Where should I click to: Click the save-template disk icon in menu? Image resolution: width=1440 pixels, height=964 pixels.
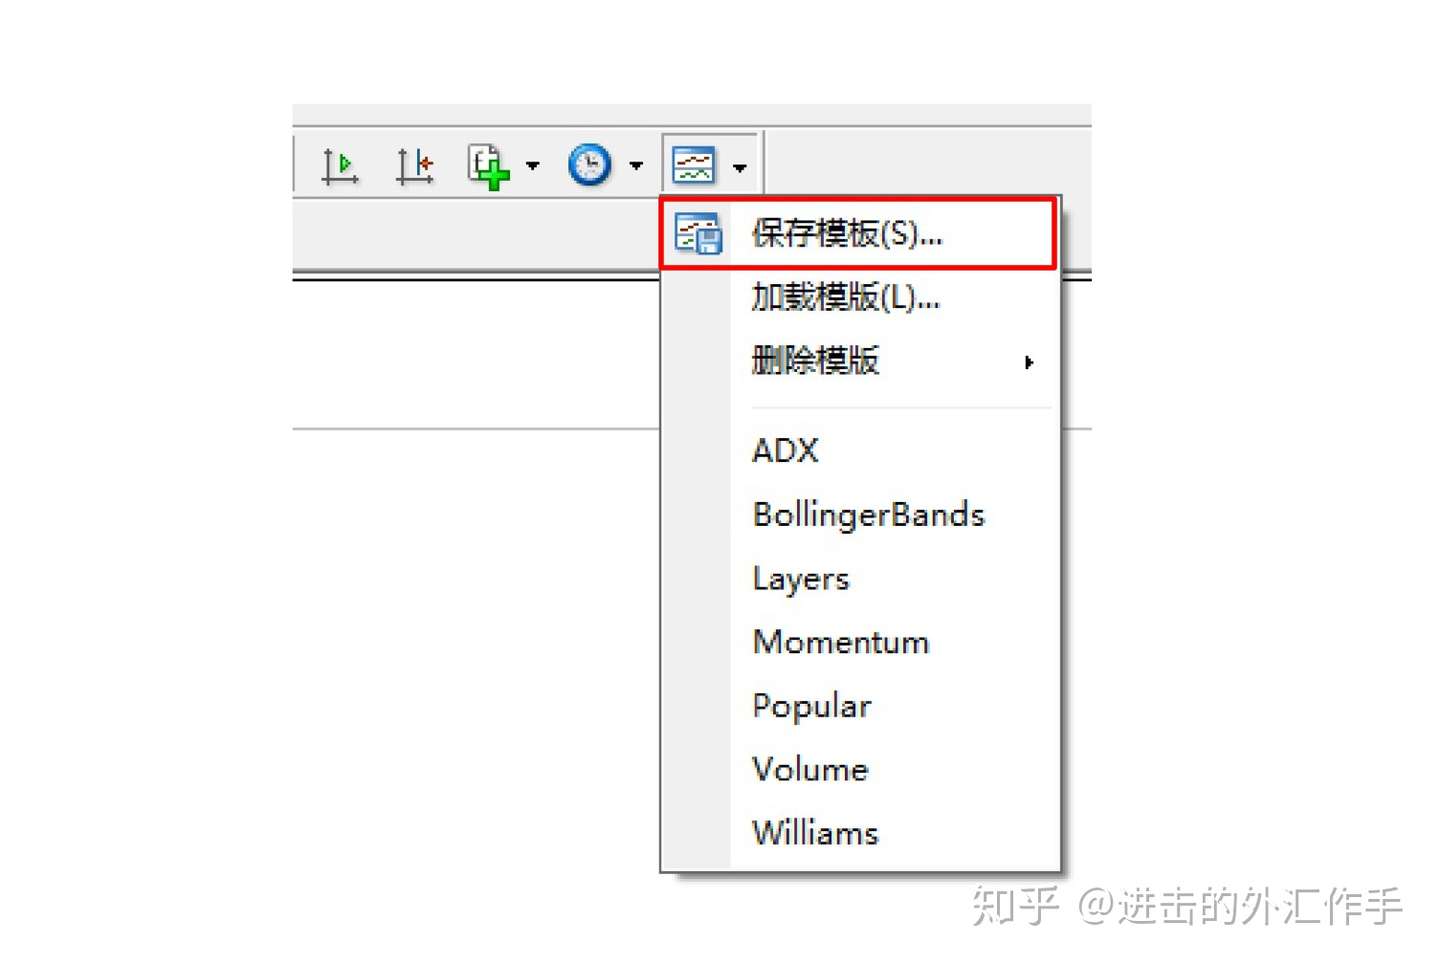(x=697, y=233)
